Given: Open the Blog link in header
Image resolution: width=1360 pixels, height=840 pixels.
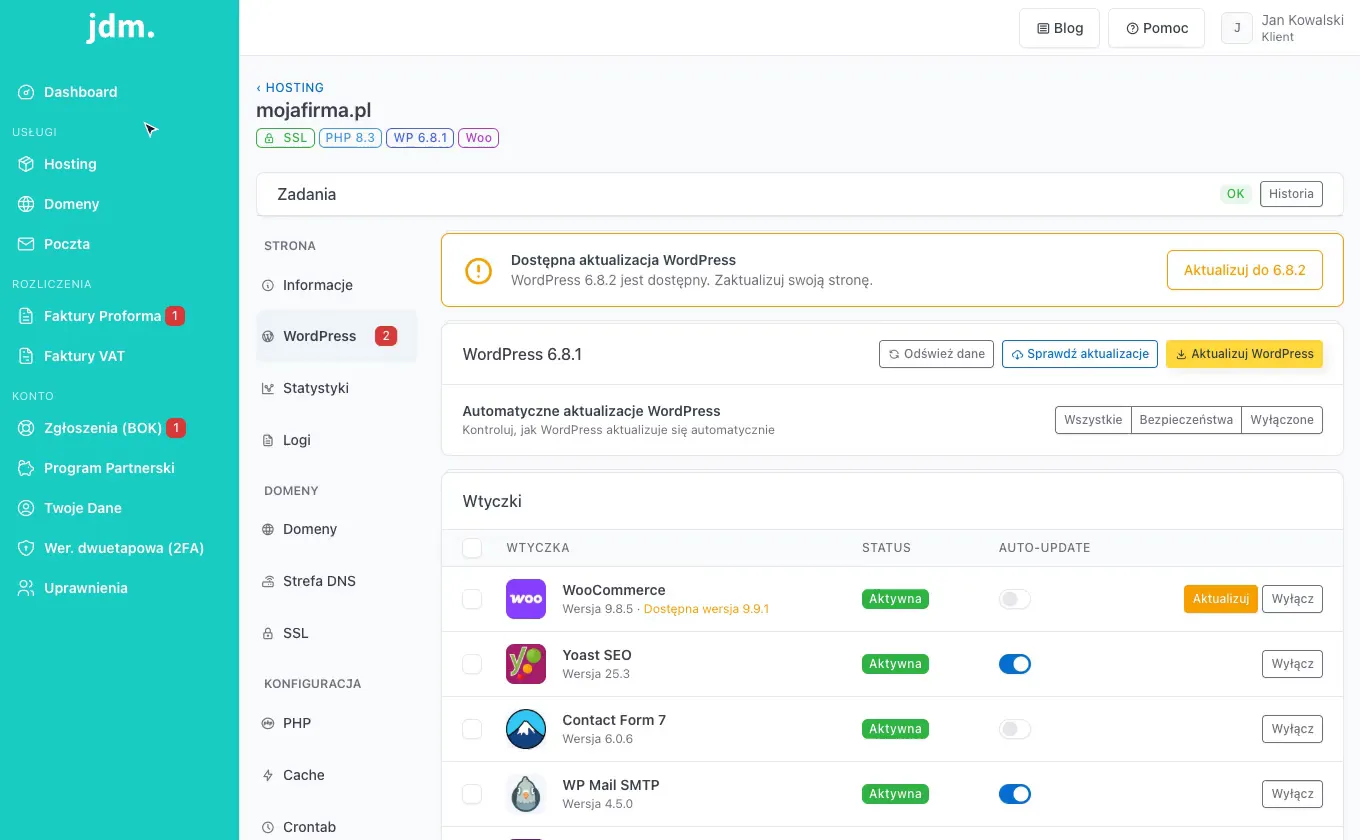Looking at the screenshot, I should click(x=1060, y=28).
